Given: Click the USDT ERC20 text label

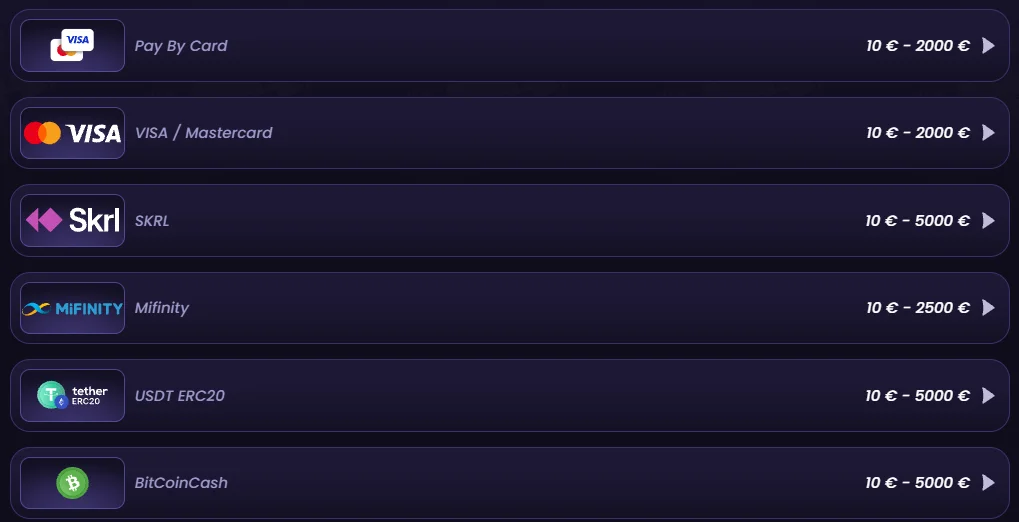Looking at the screenshot, I should [x=179, y=395].
